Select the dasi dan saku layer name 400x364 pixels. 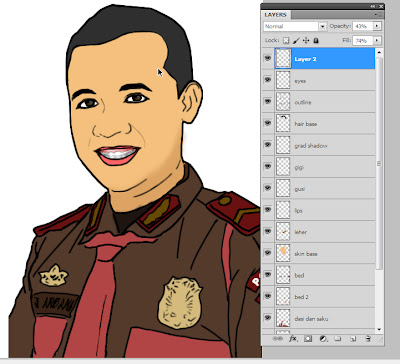point(311,319)
